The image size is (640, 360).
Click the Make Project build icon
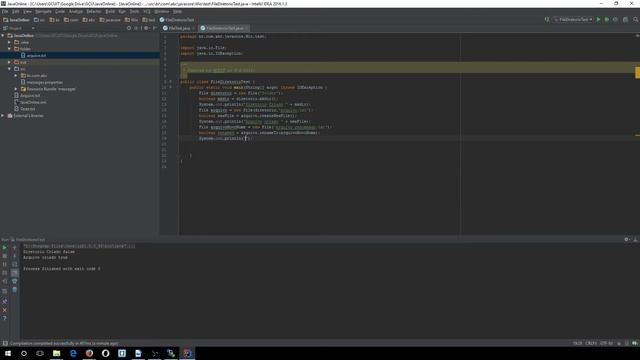tap(547, 20)
